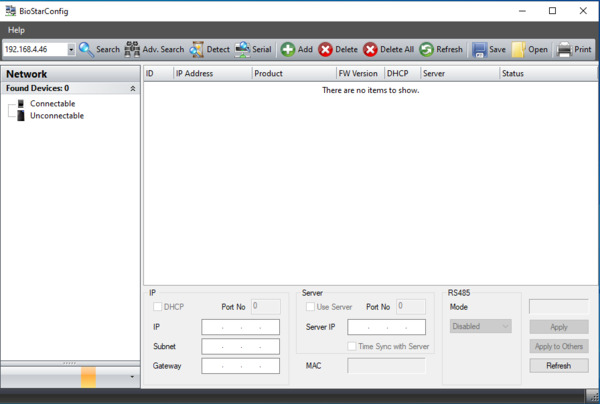Click the Server Port No field
This screenshot has height=404, width=600.
click(411, 306)
